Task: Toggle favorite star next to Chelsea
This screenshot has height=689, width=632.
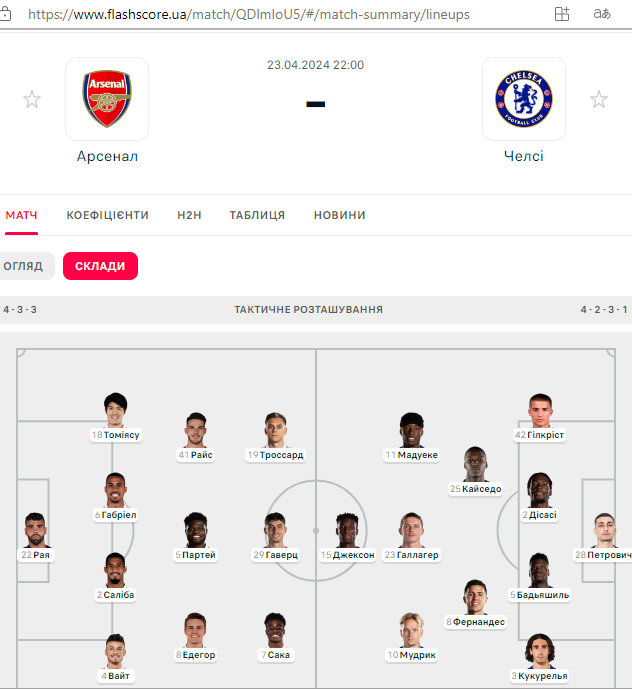Action: click(x=599, y=99)
